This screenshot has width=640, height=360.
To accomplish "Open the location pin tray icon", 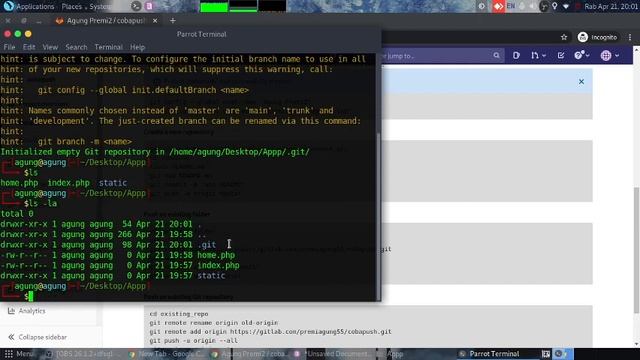I will (x=555, y=6).
